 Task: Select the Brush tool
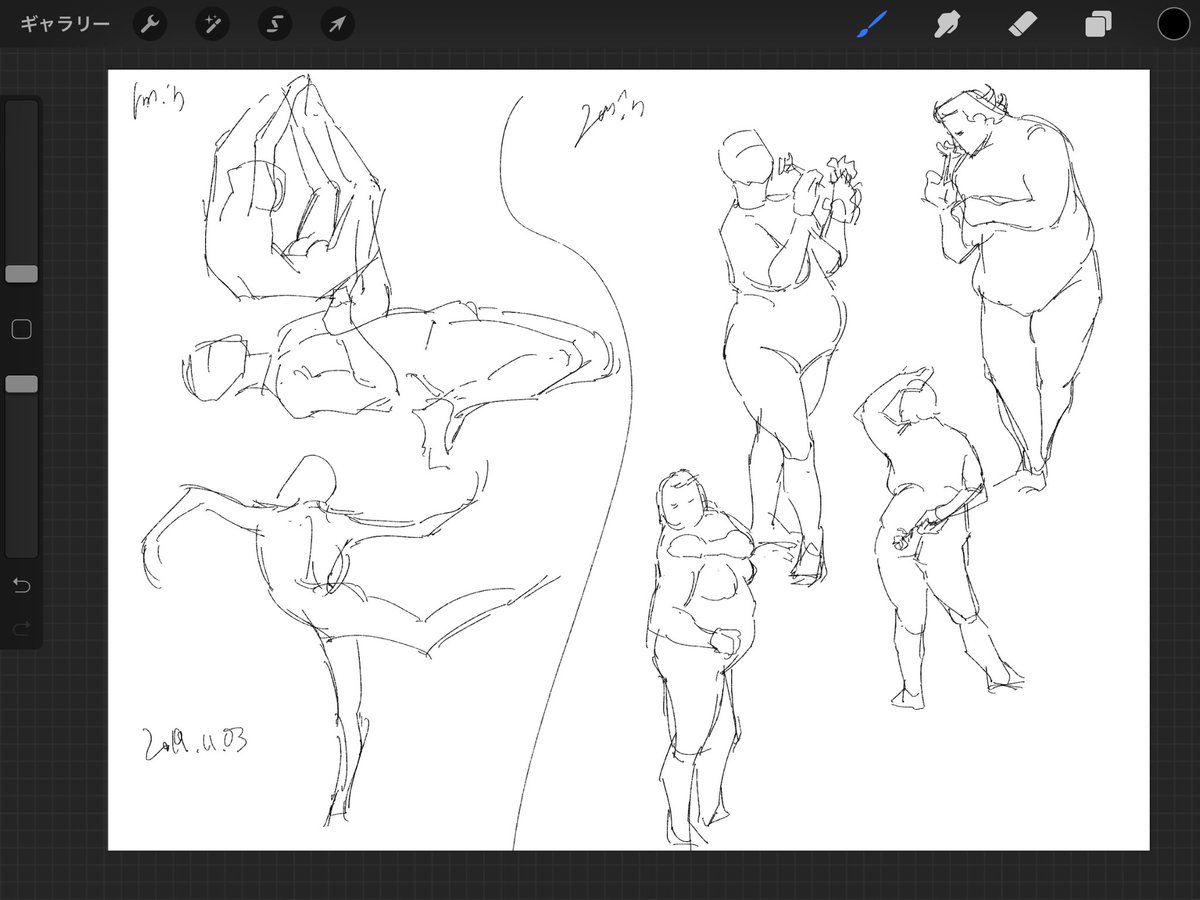tap(872, 24)
